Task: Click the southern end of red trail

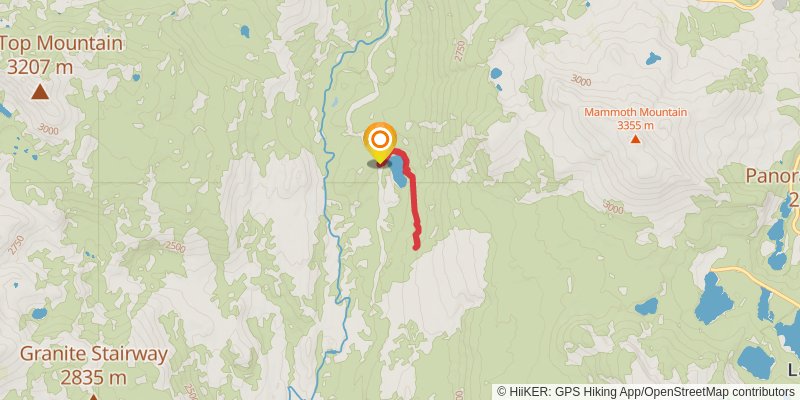Action: click(416, 247)
